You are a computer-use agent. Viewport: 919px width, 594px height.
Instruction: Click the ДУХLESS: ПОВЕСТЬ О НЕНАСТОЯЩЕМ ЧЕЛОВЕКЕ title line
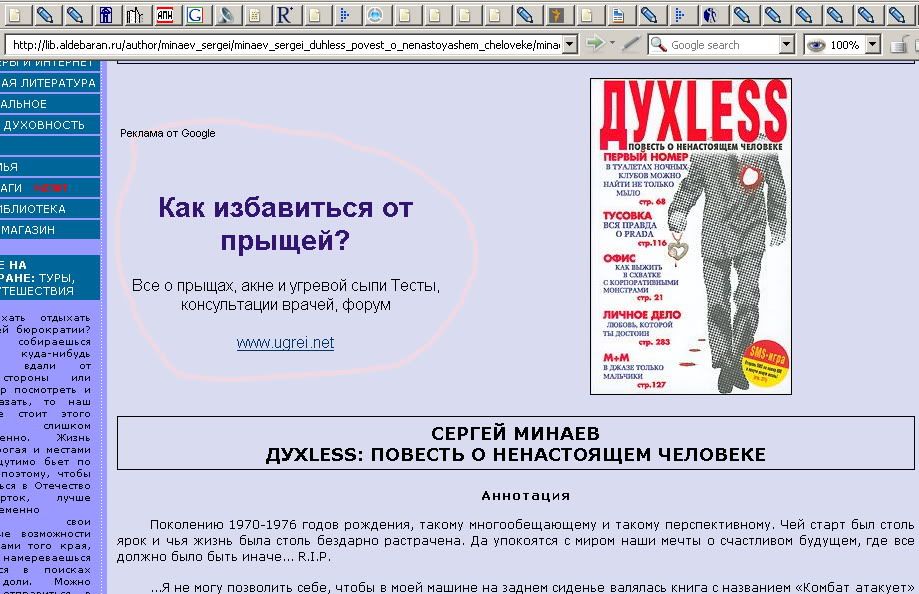tap(515, 454)
